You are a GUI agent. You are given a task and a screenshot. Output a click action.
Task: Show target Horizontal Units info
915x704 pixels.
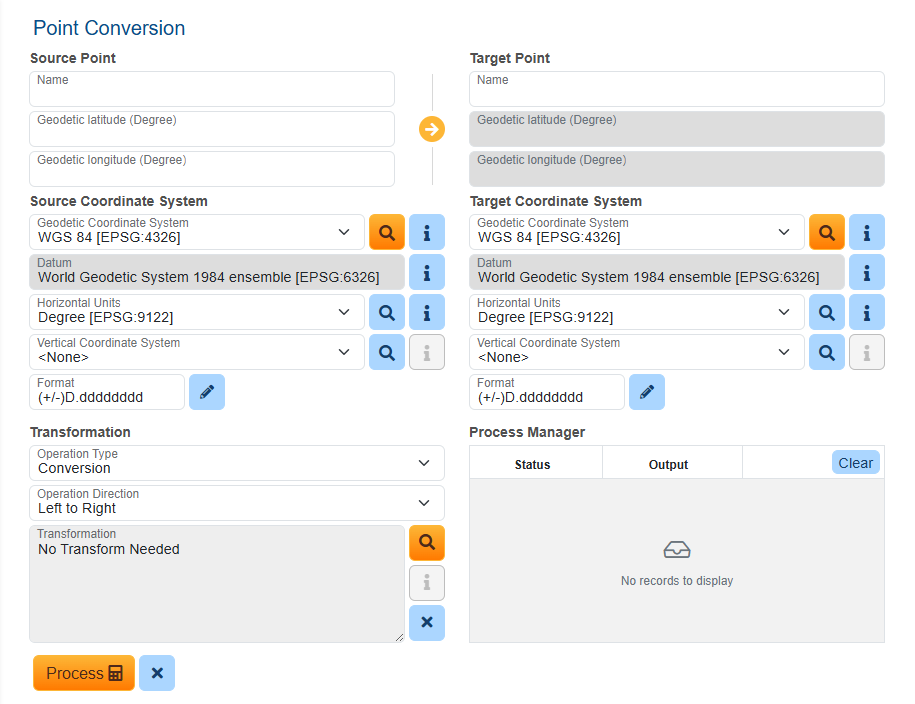(867, 312)
